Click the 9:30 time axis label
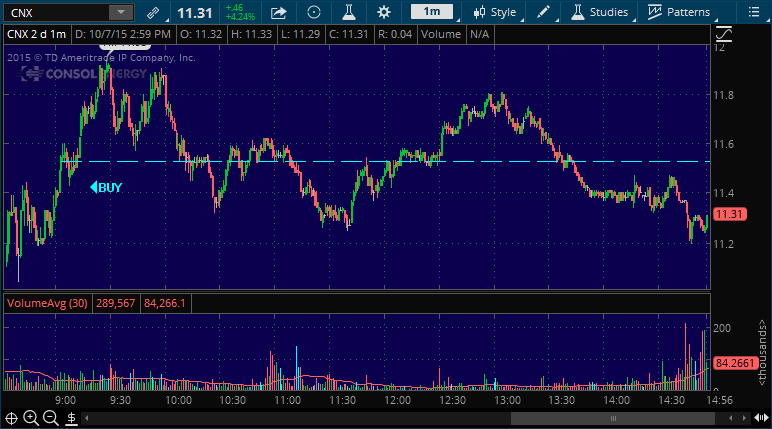The width and height of the screenshot is (772, 429). click(120, 400)
